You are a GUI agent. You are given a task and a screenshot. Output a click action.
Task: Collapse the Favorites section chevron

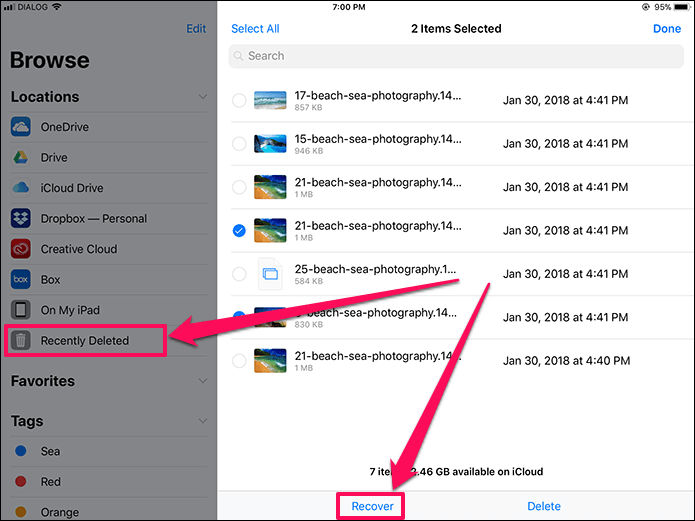(203, 381)
